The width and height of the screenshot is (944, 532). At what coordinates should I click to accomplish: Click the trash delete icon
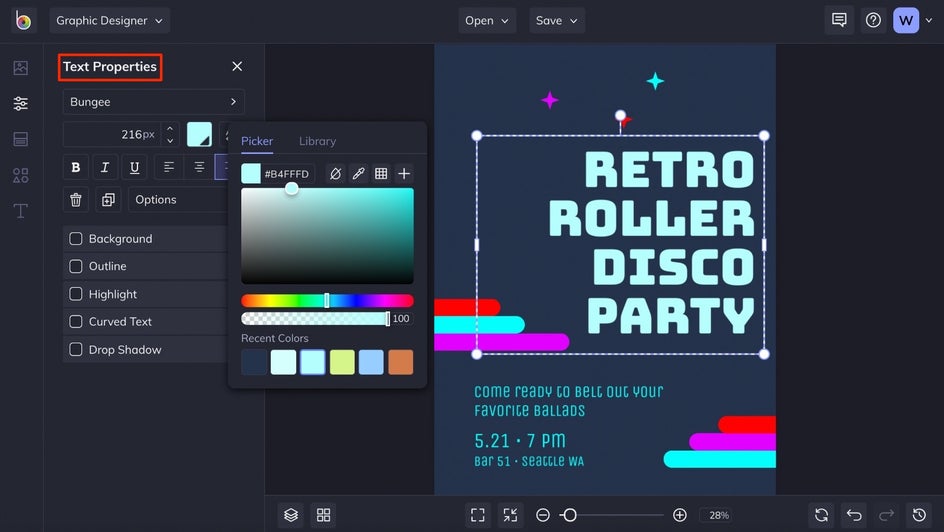coord(76,200)
